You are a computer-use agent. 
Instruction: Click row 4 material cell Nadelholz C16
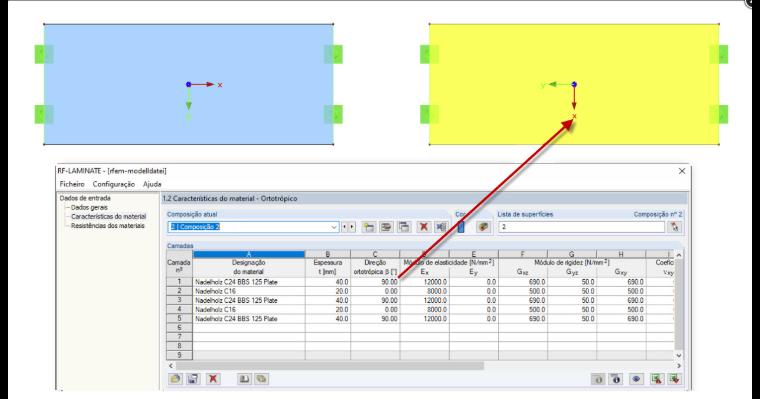click(249, 309)
